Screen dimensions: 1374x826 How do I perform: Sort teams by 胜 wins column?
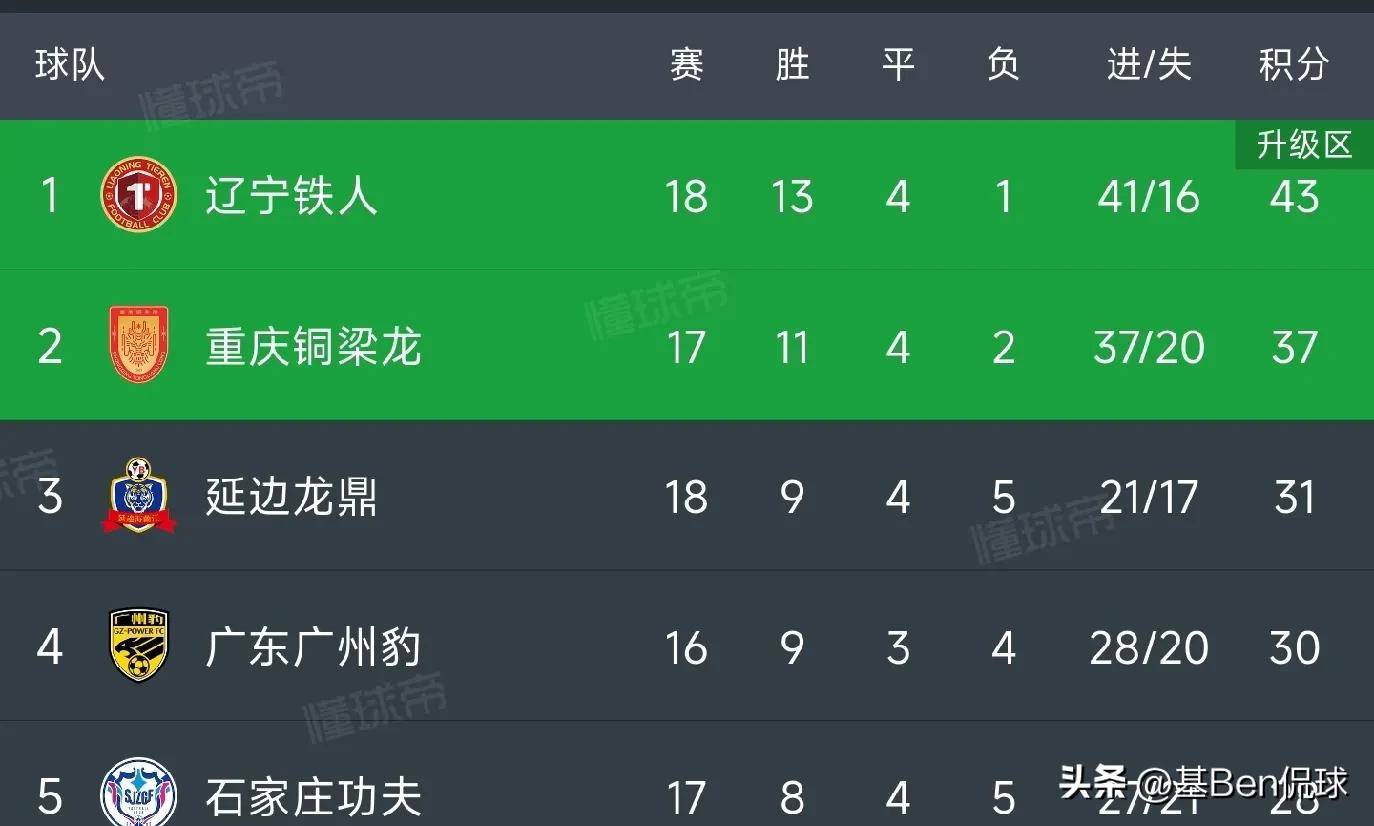point(791,65)
